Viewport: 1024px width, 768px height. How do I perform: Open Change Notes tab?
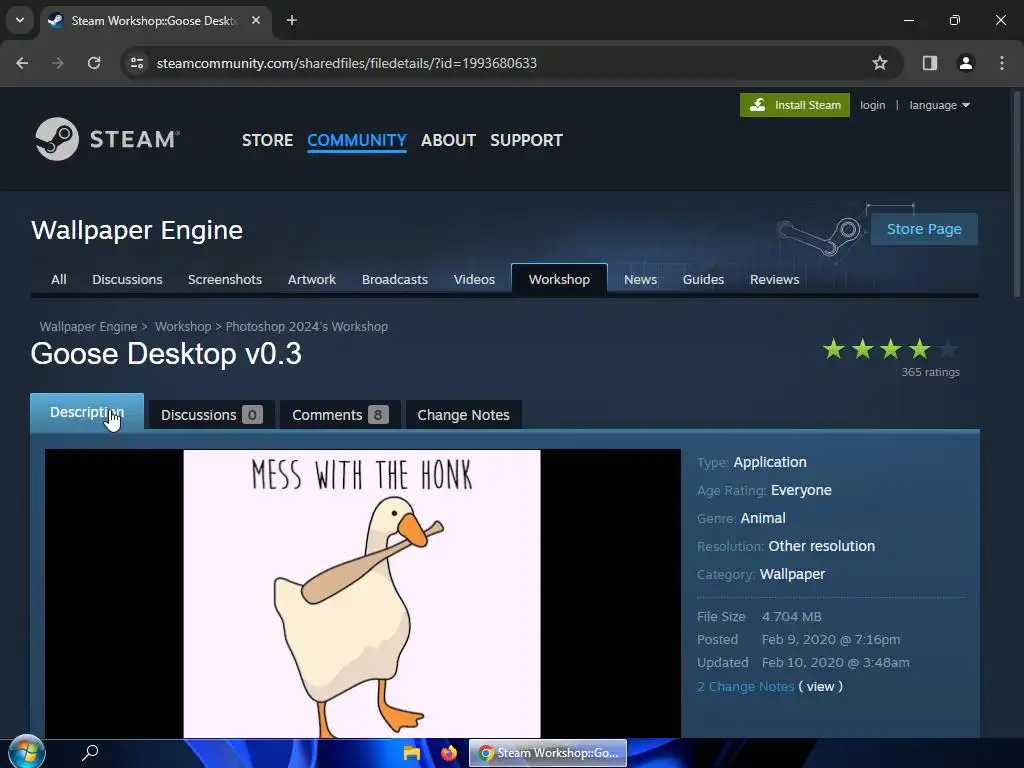(463, 415)
